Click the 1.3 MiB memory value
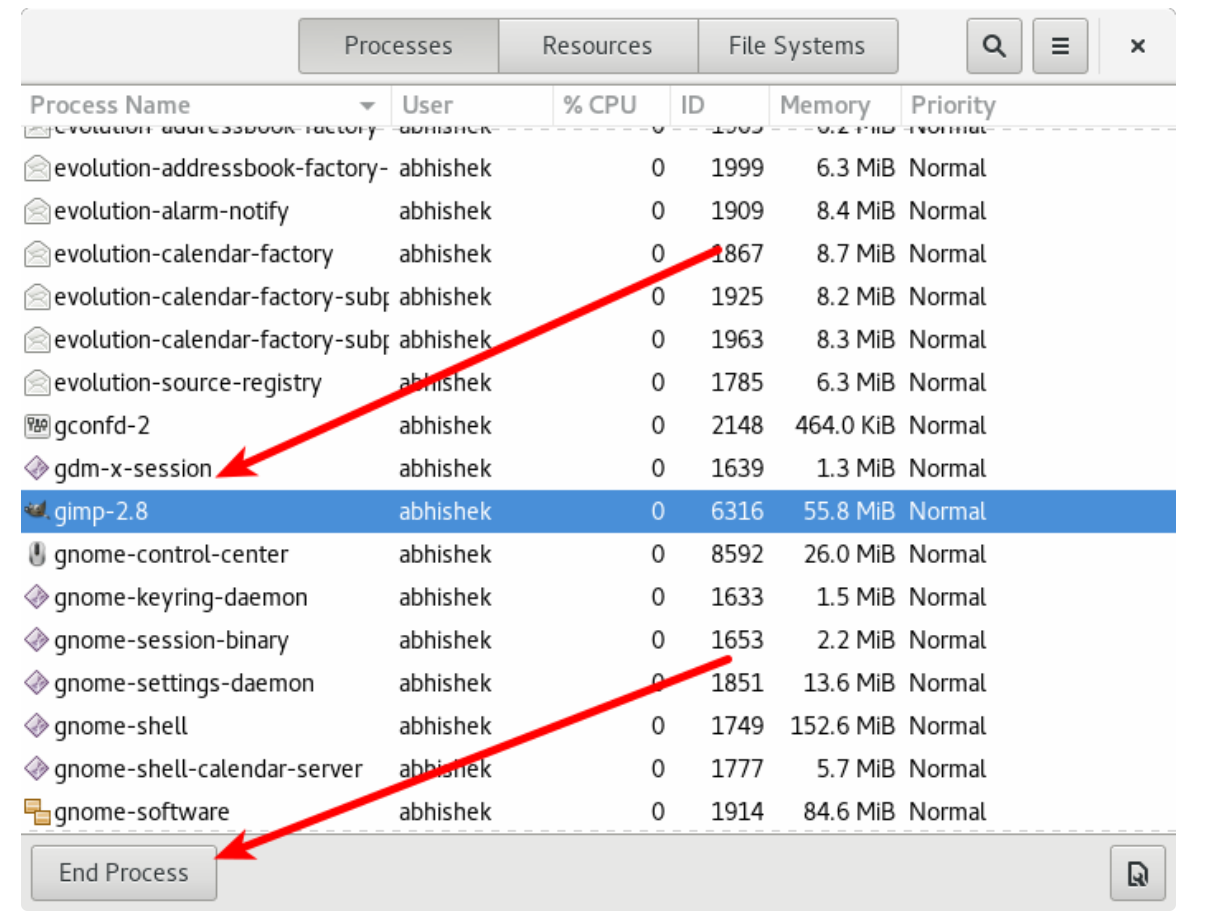 [855, 469]
